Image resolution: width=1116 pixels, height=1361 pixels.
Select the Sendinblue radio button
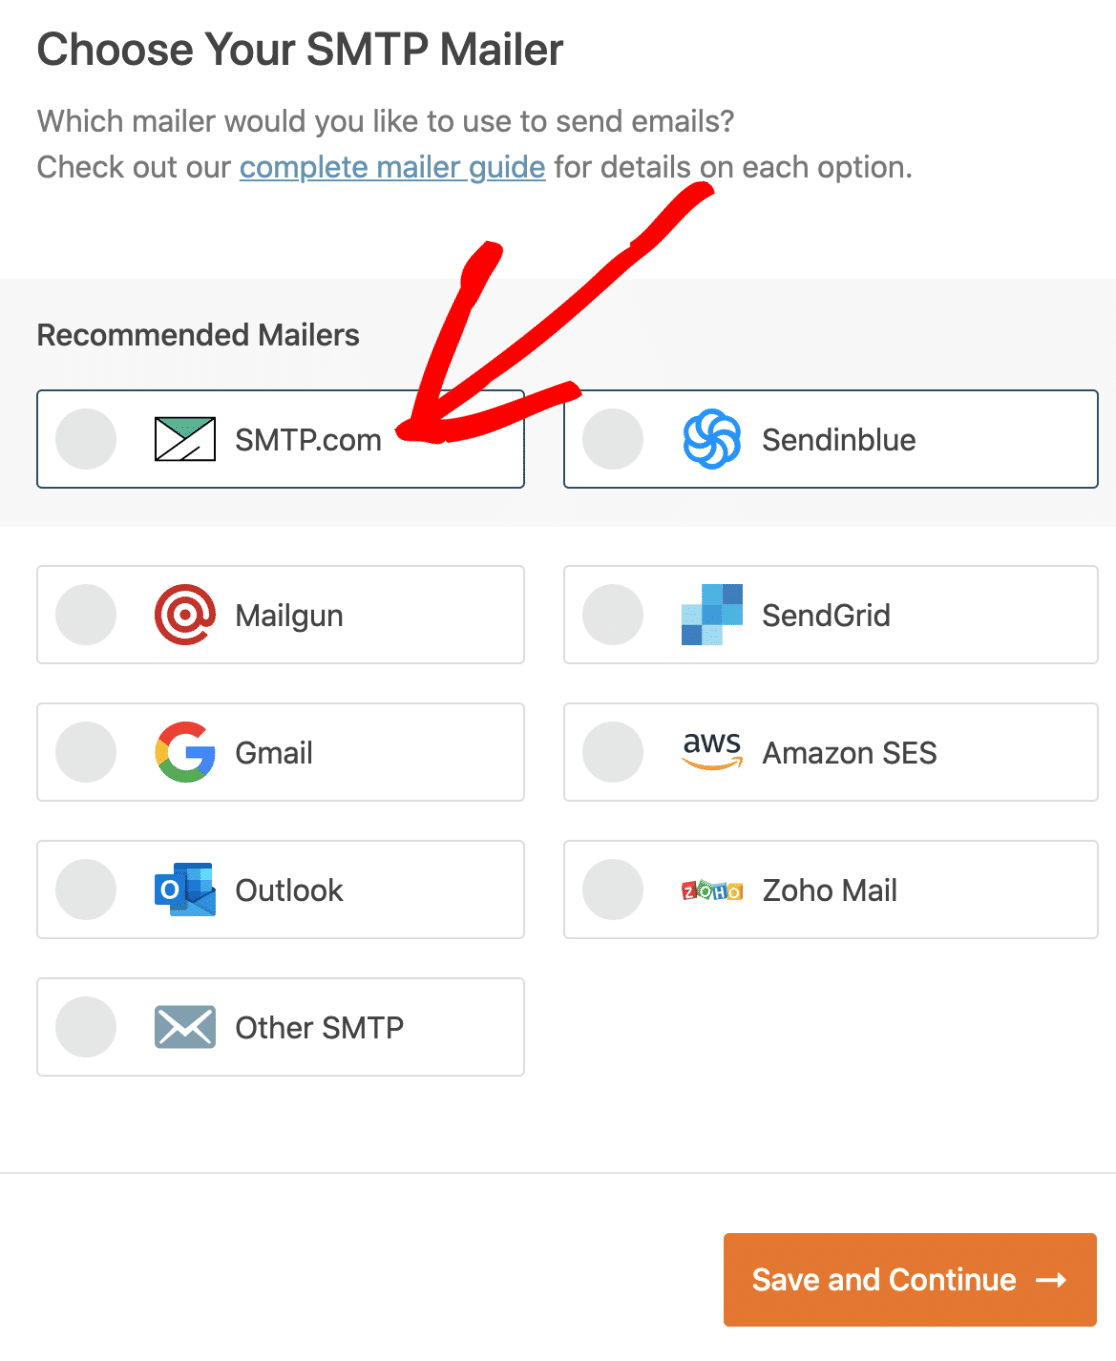[613, 439]
